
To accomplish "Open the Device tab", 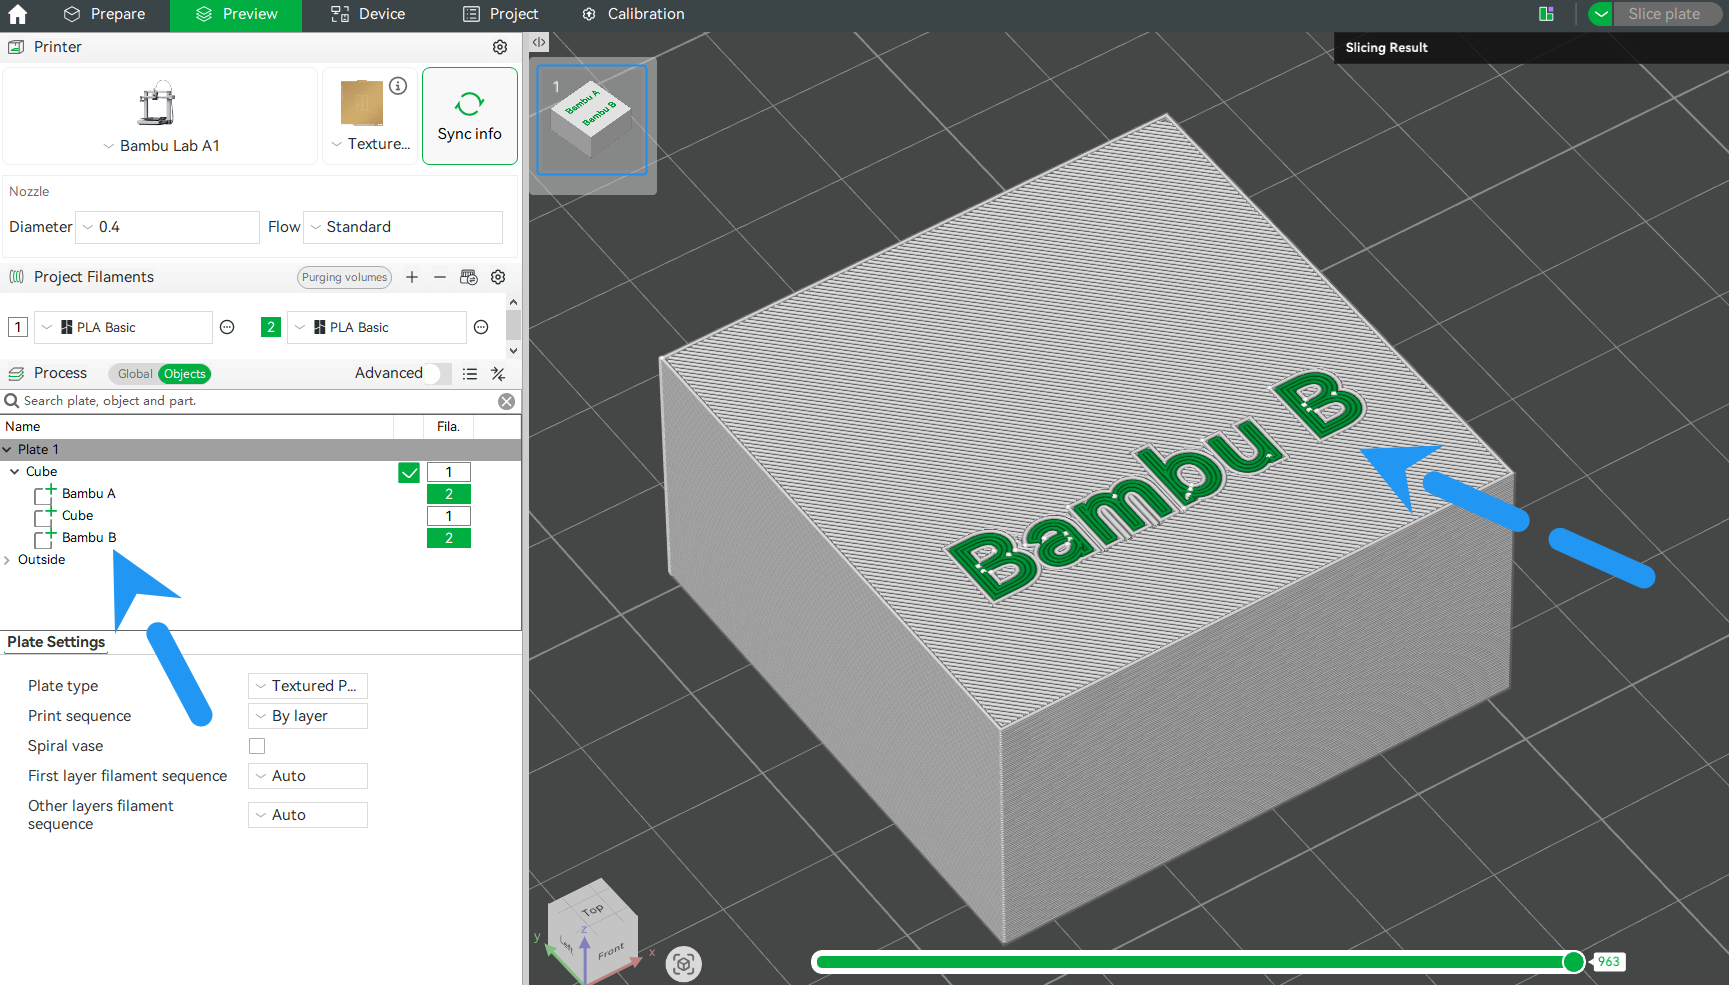I will point(368,14).
